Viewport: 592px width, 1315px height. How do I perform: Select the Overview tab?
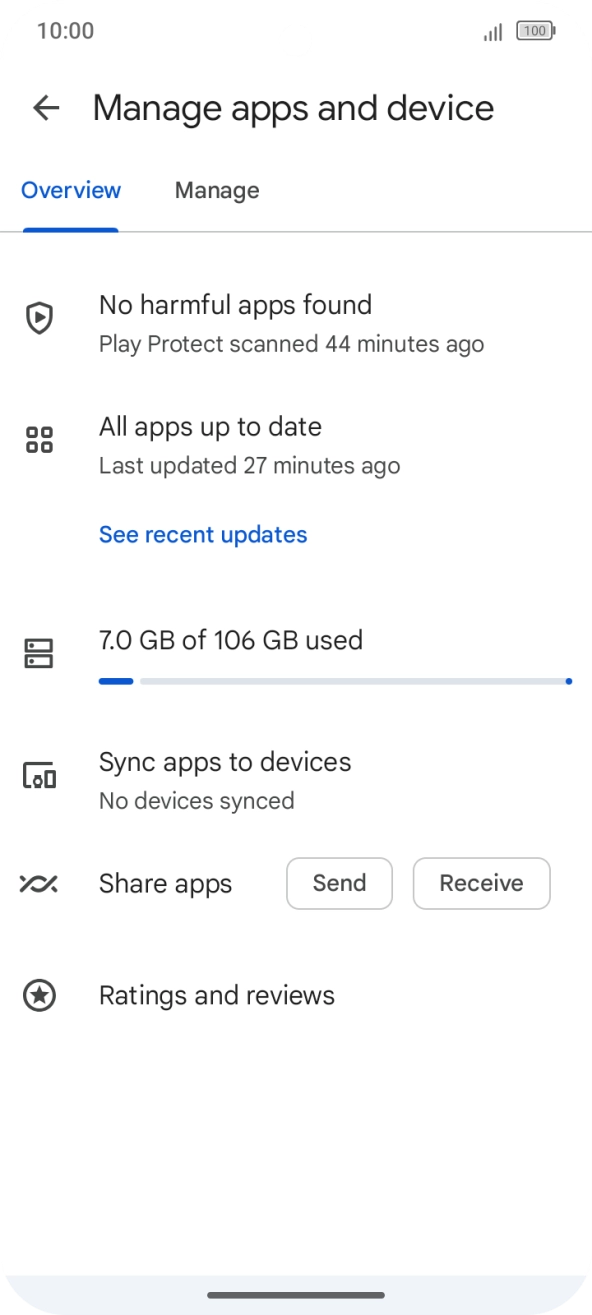(x=71, y=190)
